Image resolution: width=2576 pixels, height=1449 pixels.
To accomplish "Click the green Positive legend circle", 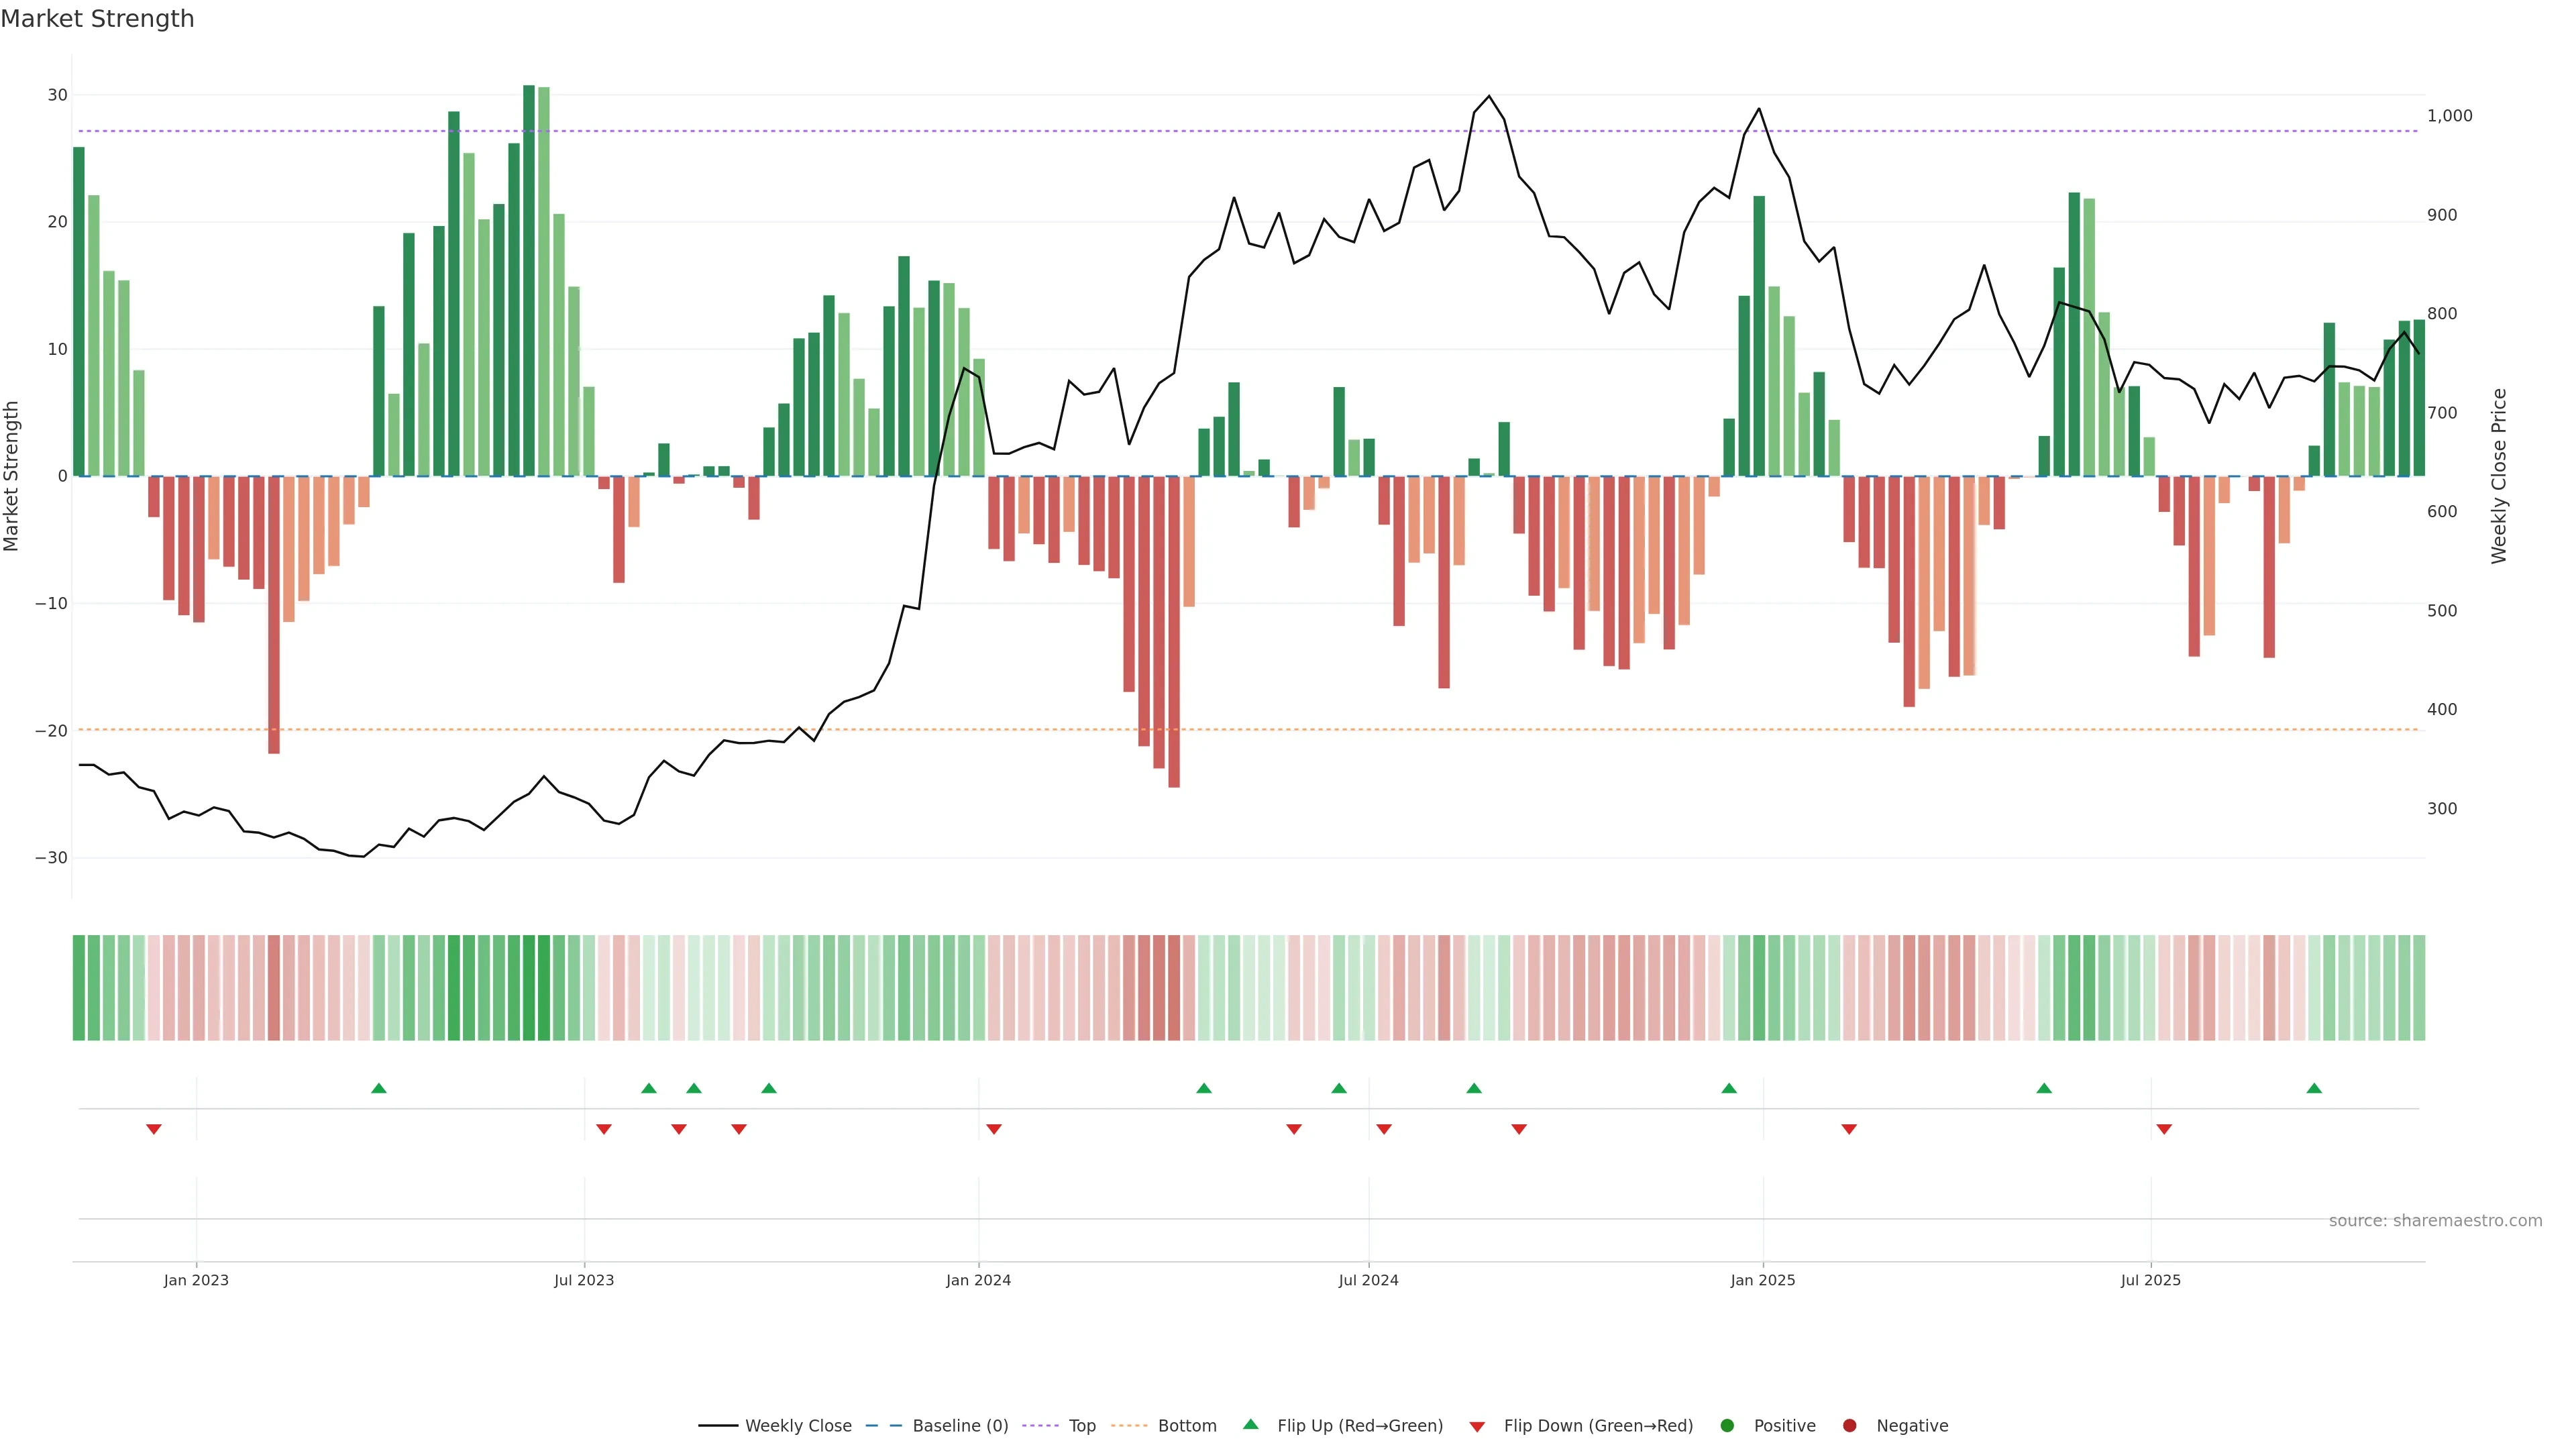I will [x=1727, y=1426].
